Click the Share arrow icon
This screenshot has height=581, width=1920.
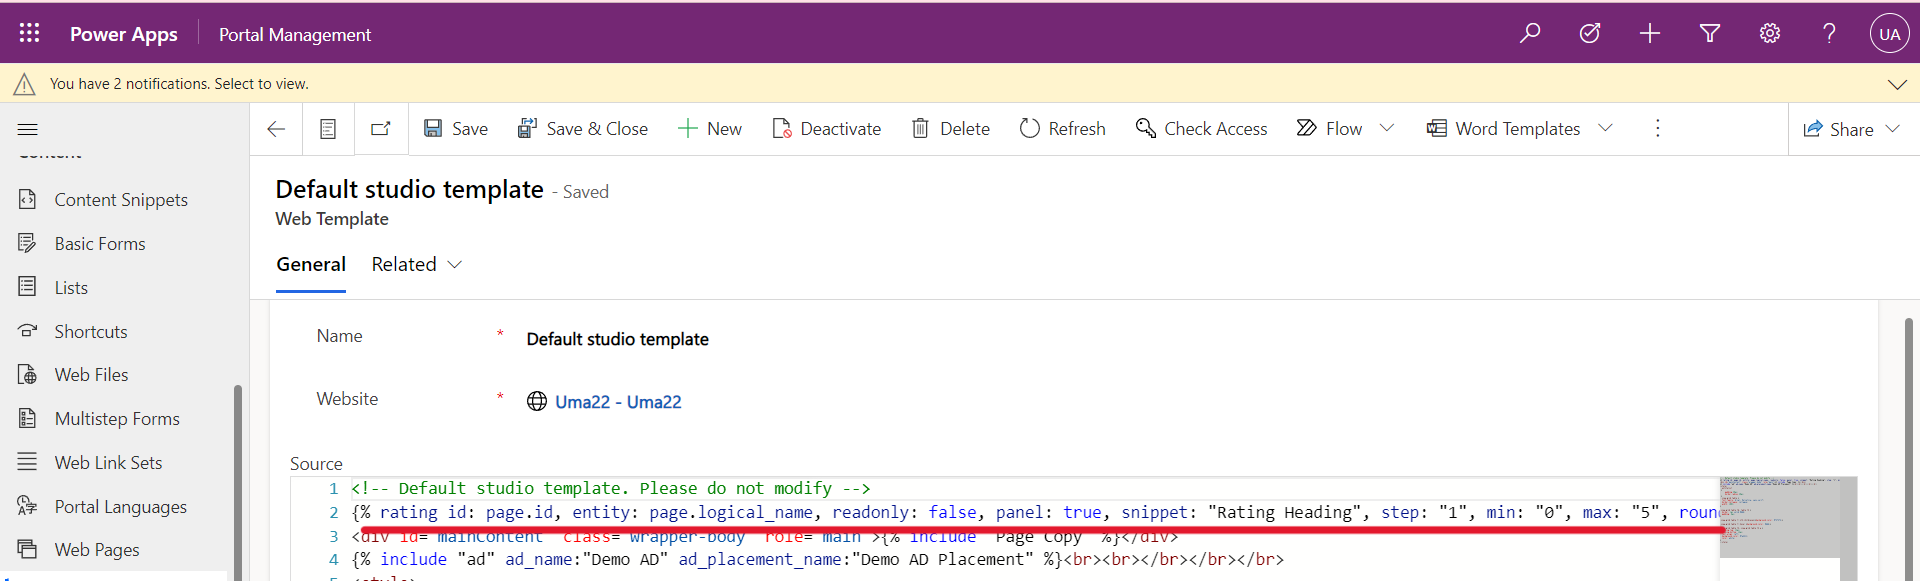tap(1813, 129)
